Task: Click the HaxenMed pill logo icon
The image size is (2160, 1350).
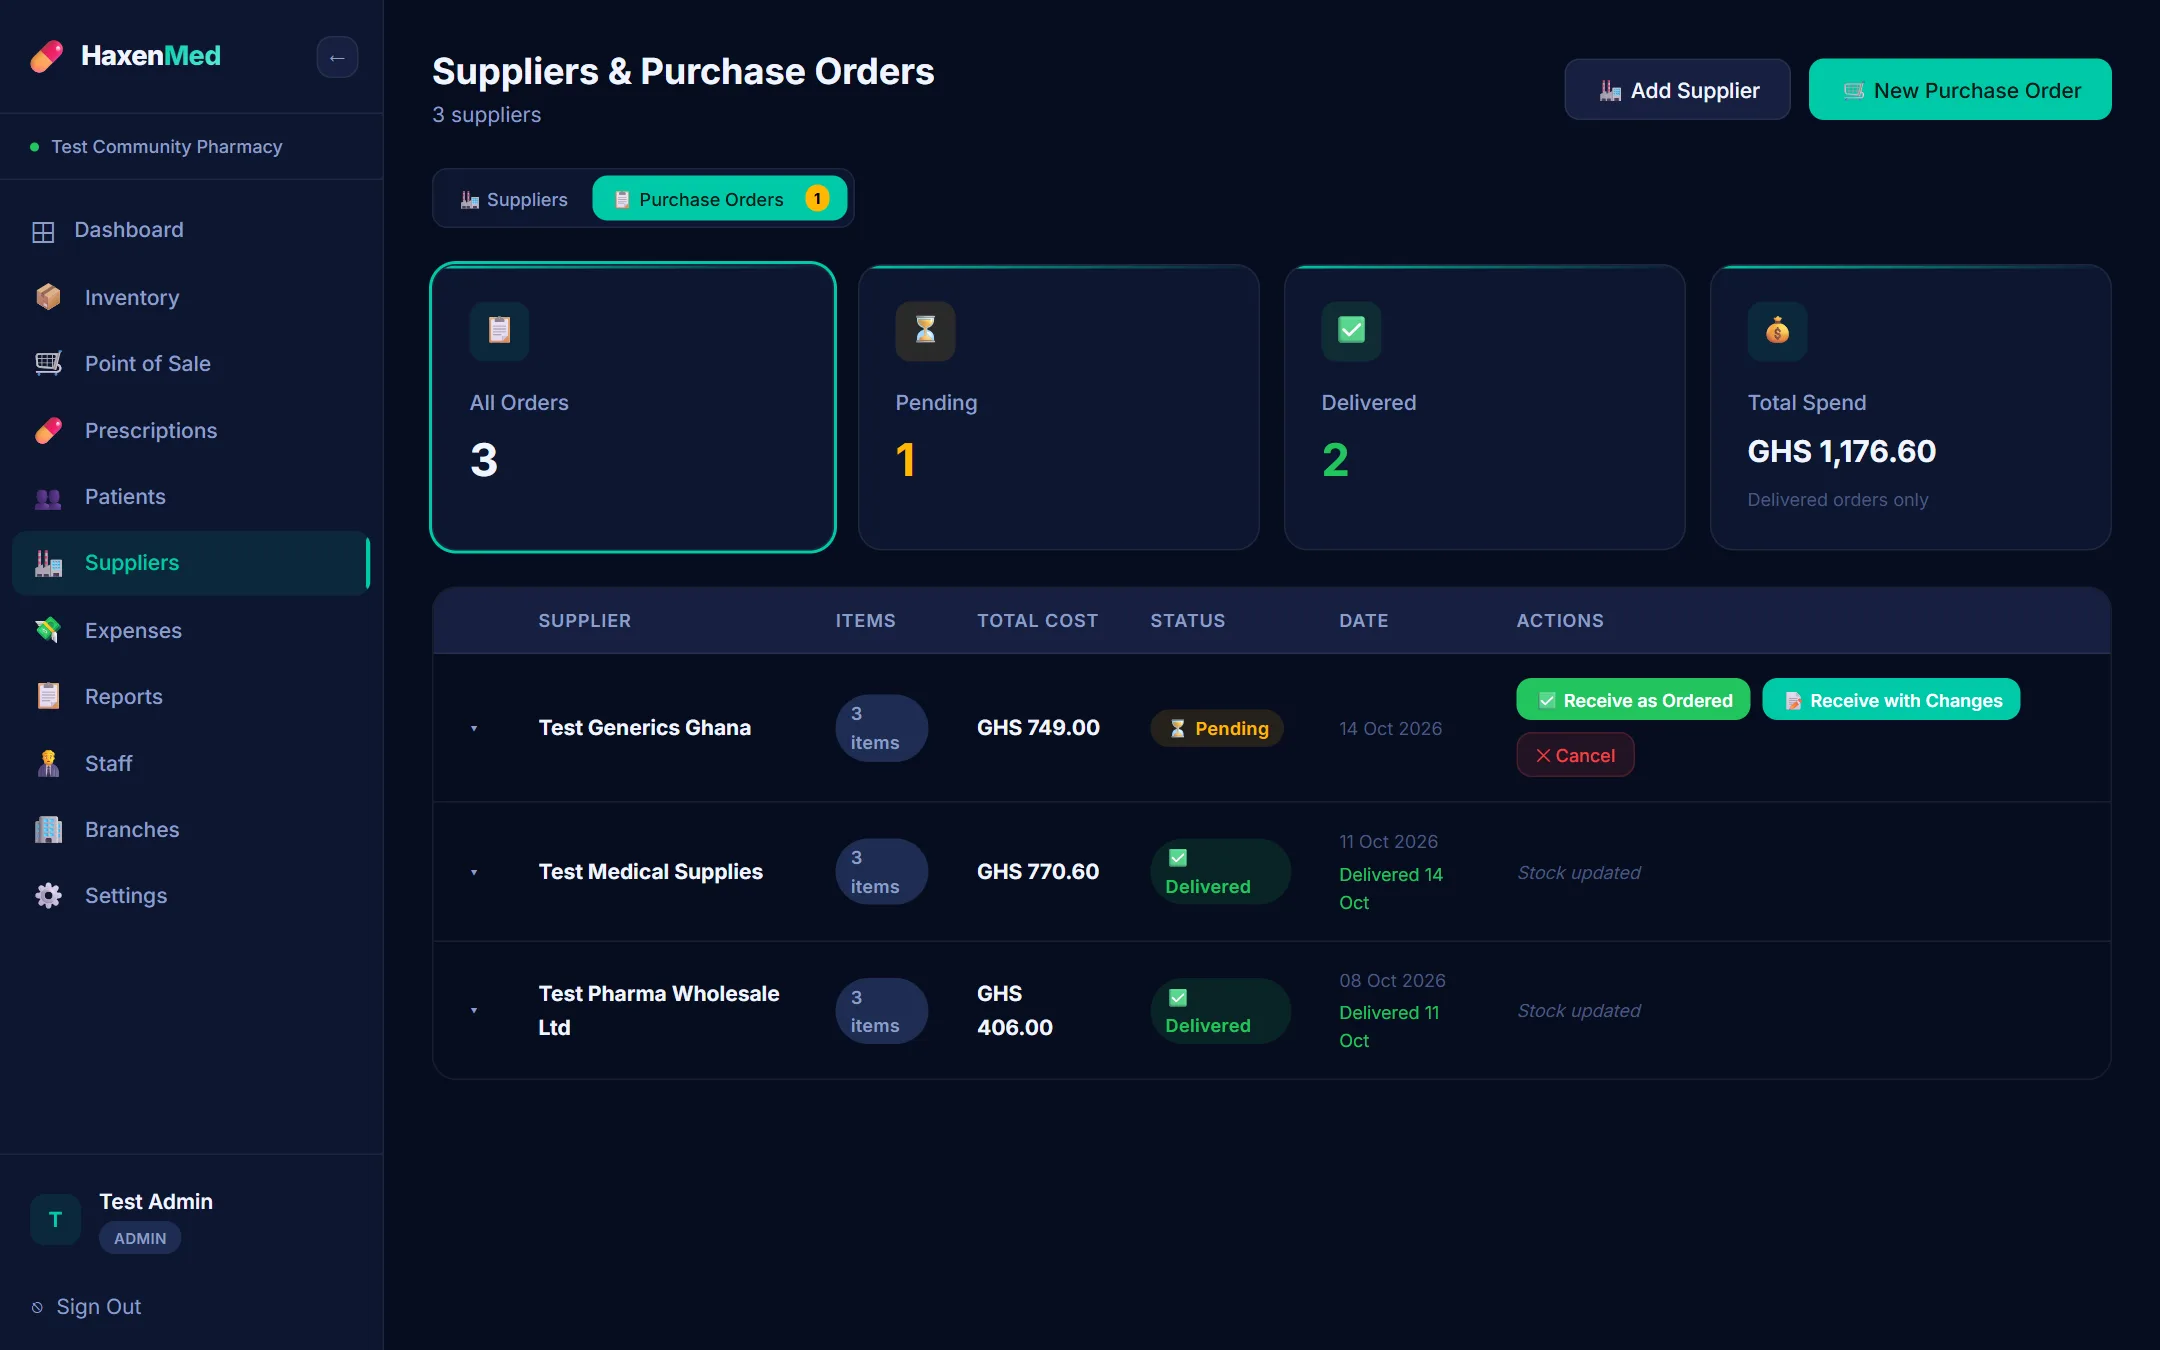Action: point(46,56)
